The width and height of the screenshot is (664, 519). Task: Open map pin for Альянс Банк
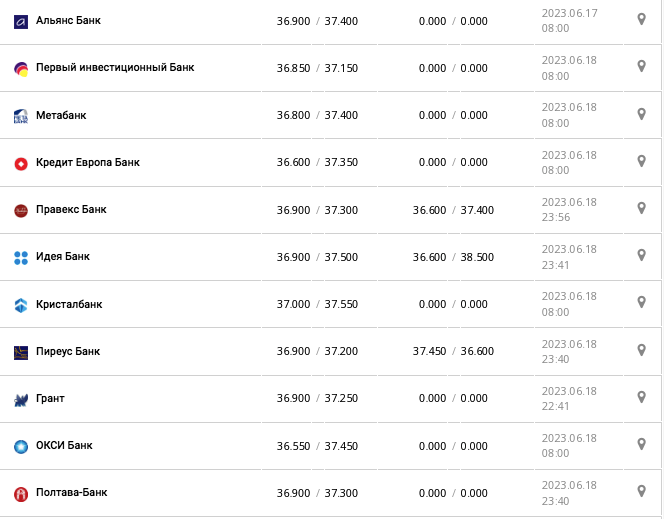click(x=642, y=19)
